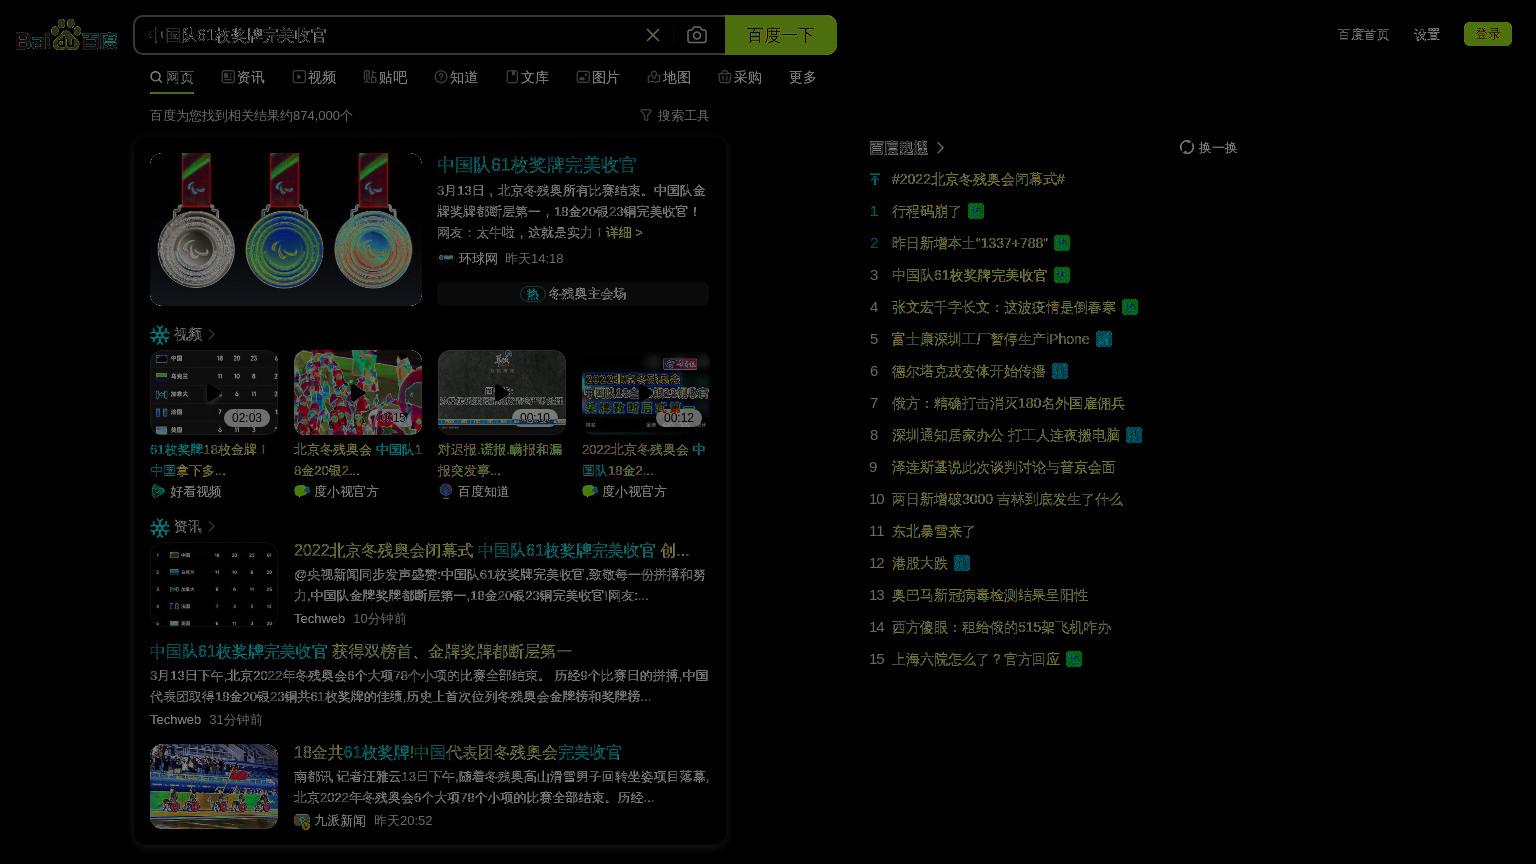
Task: Open the 资讯 medal table thumbnail
Action: (214, 585)
